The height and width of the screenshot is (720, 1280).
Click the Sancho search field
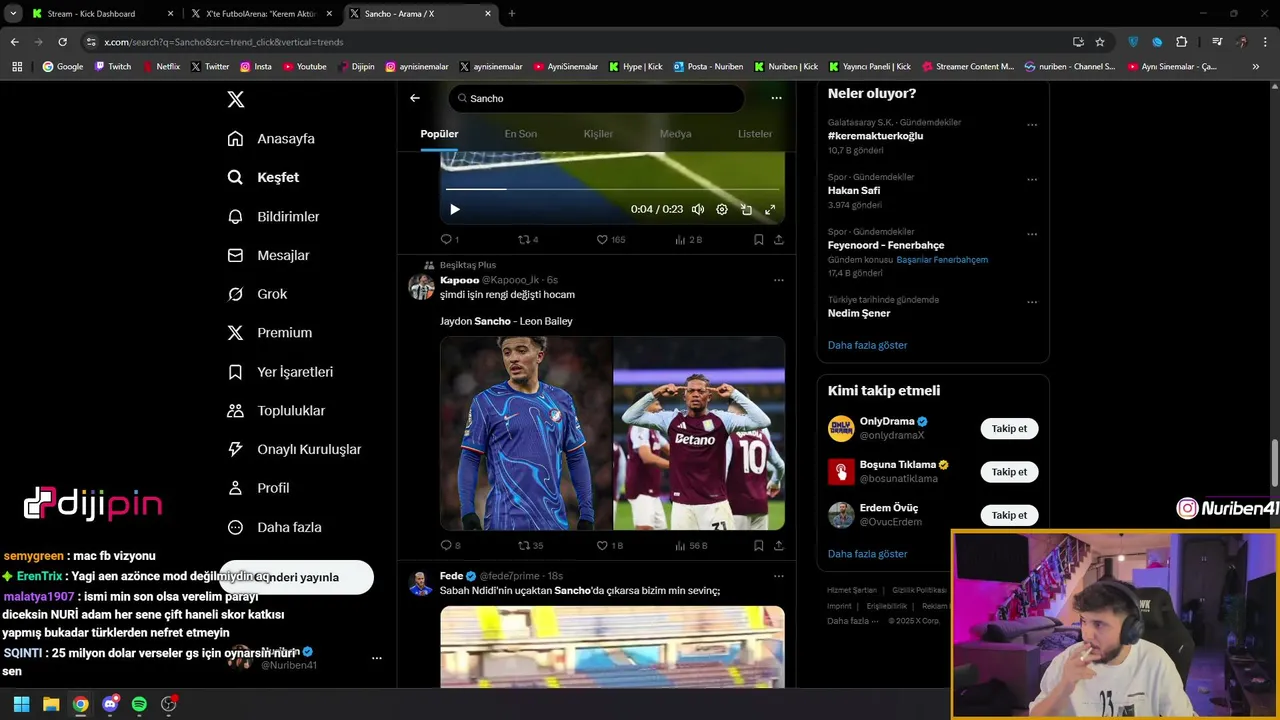596,98
